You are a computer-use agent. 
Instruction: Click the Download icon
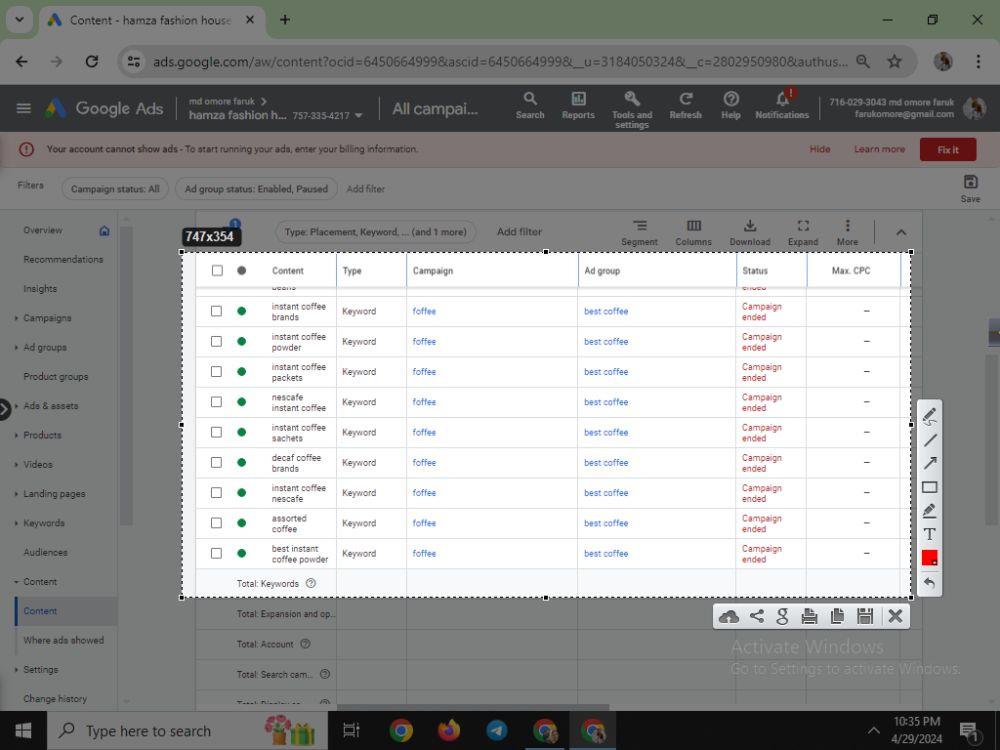coord(750,226)
